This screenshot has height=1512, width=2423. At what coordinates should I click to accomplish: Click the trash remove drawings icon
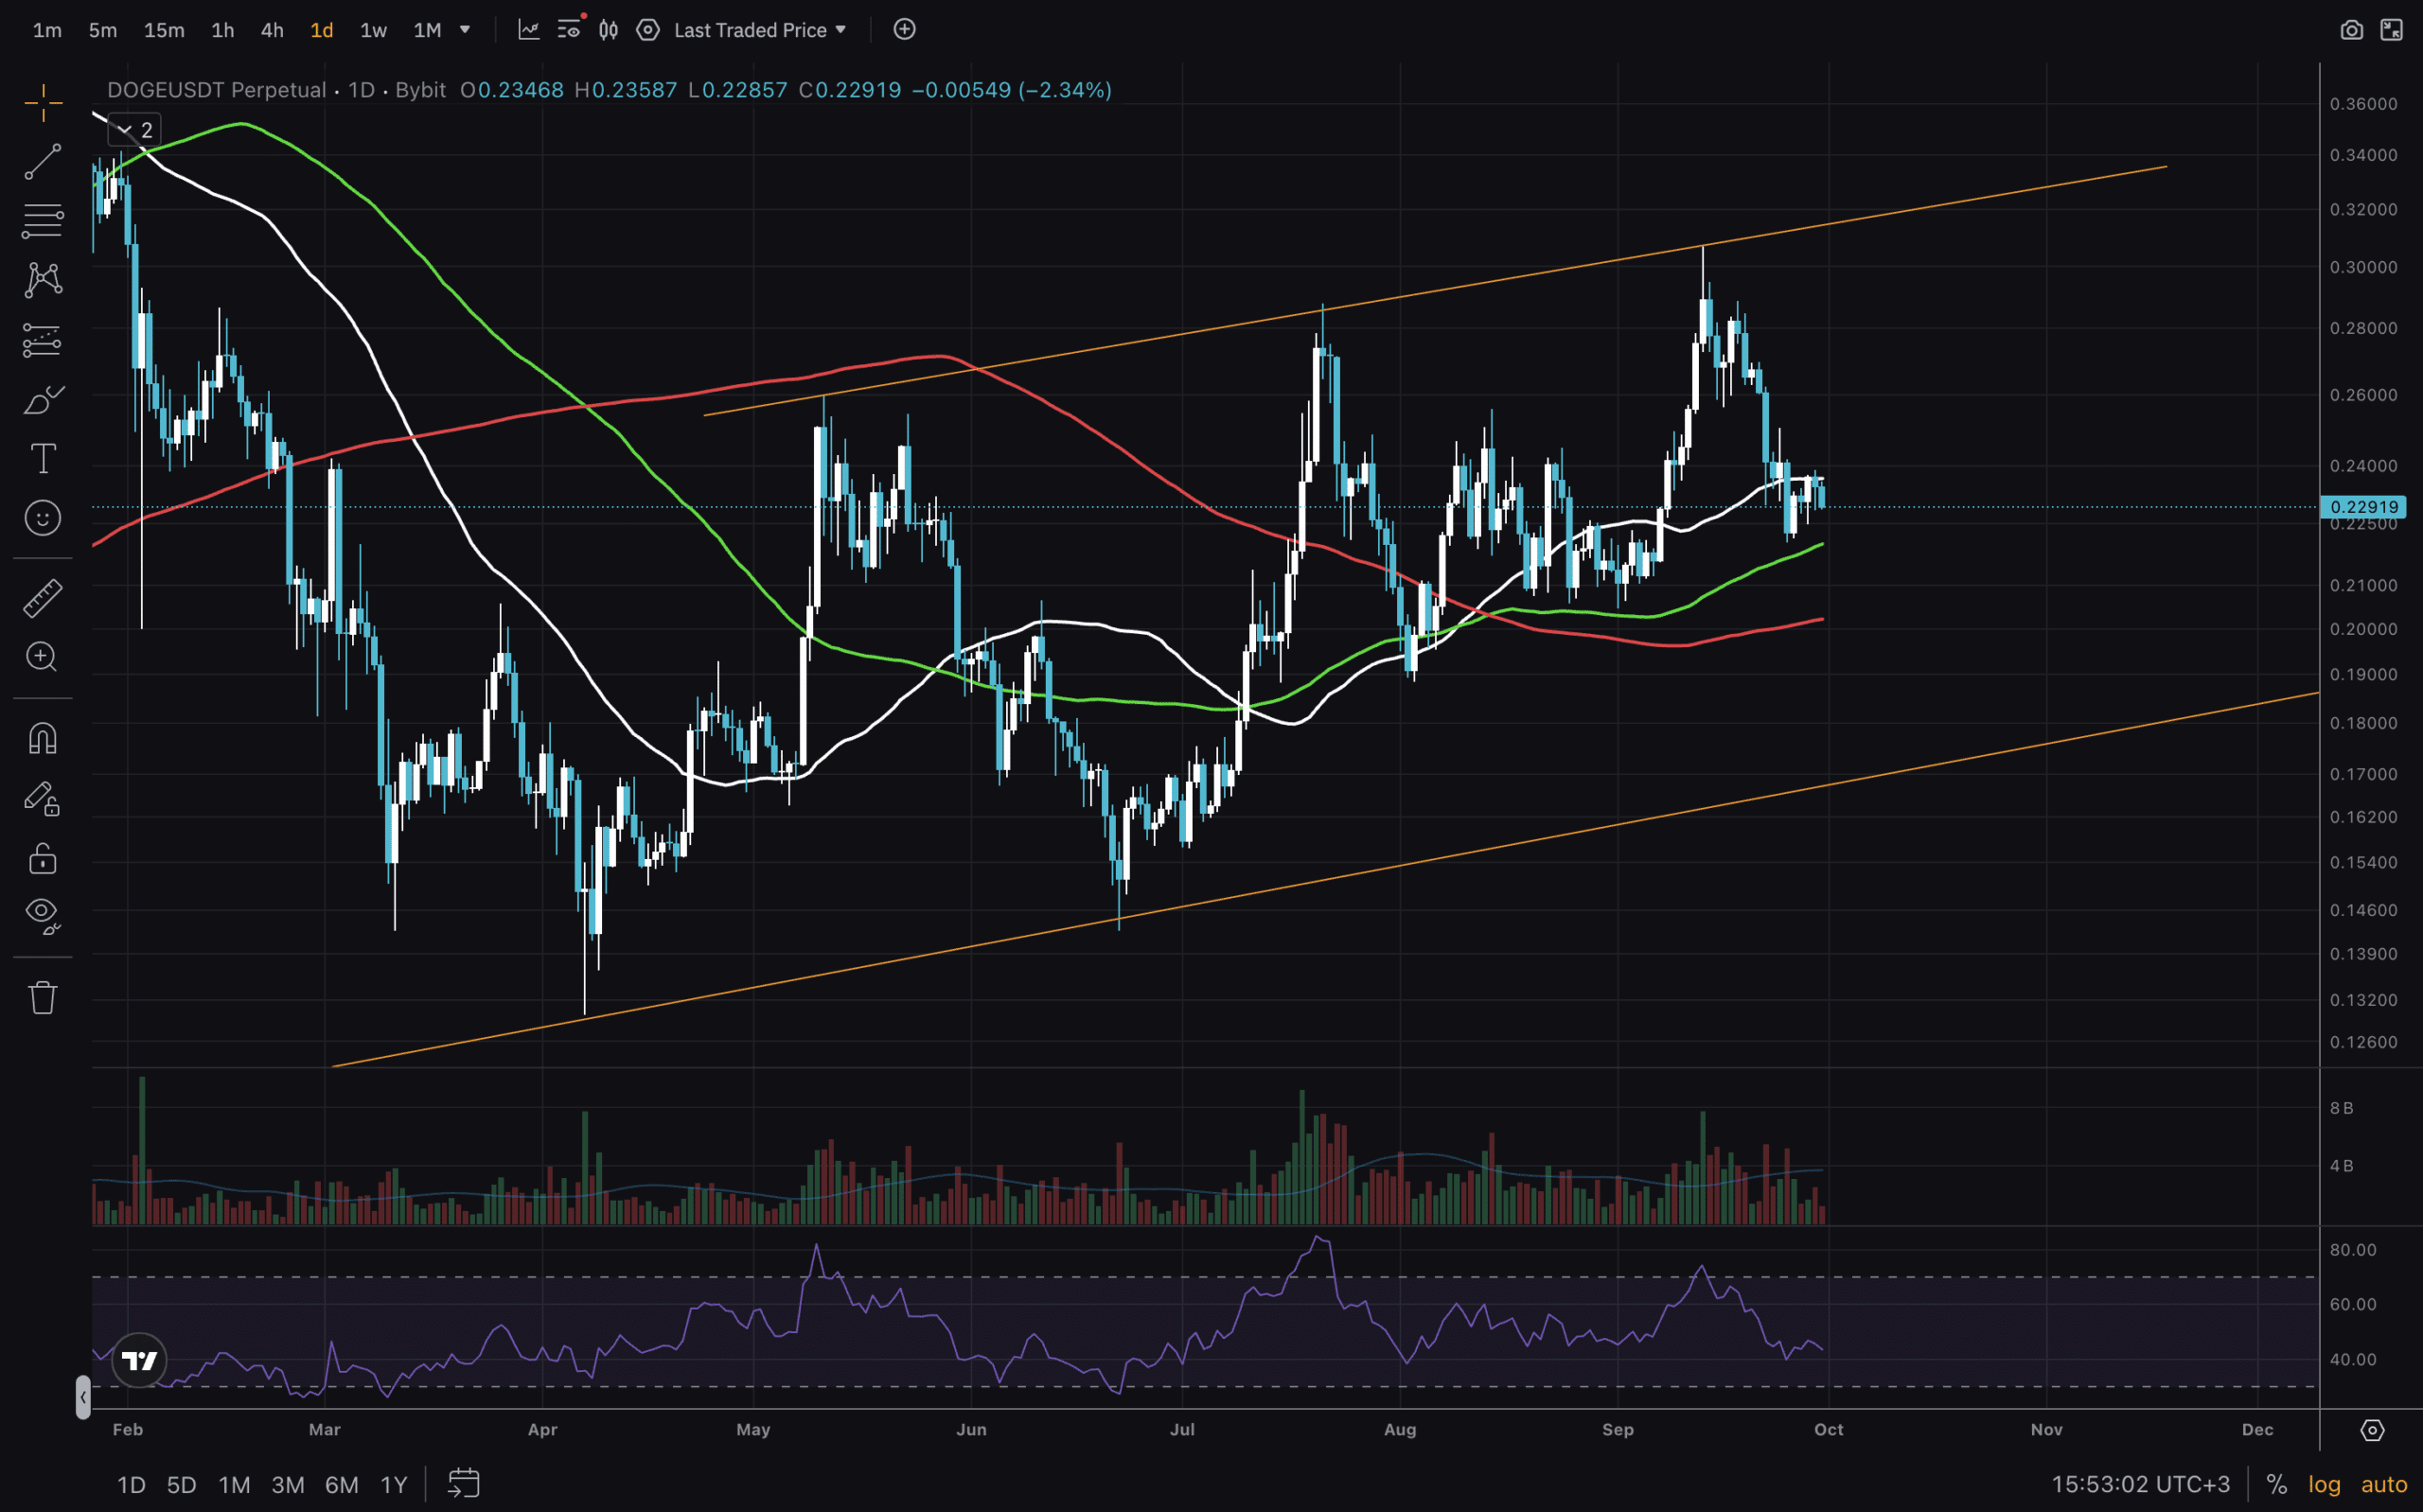tap(42, 997)
